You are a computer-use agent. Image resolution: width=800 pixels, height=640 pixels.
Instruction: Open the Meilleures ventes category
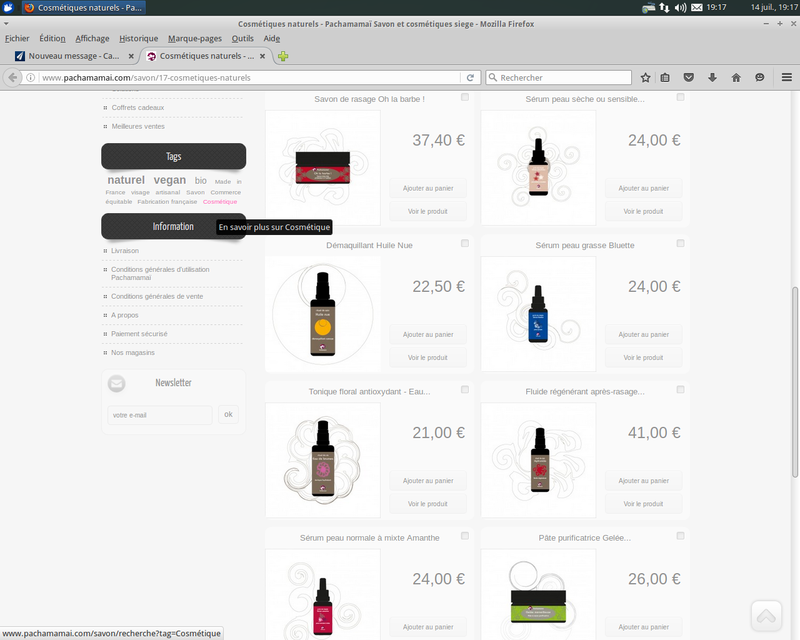[x=138, y=127]
